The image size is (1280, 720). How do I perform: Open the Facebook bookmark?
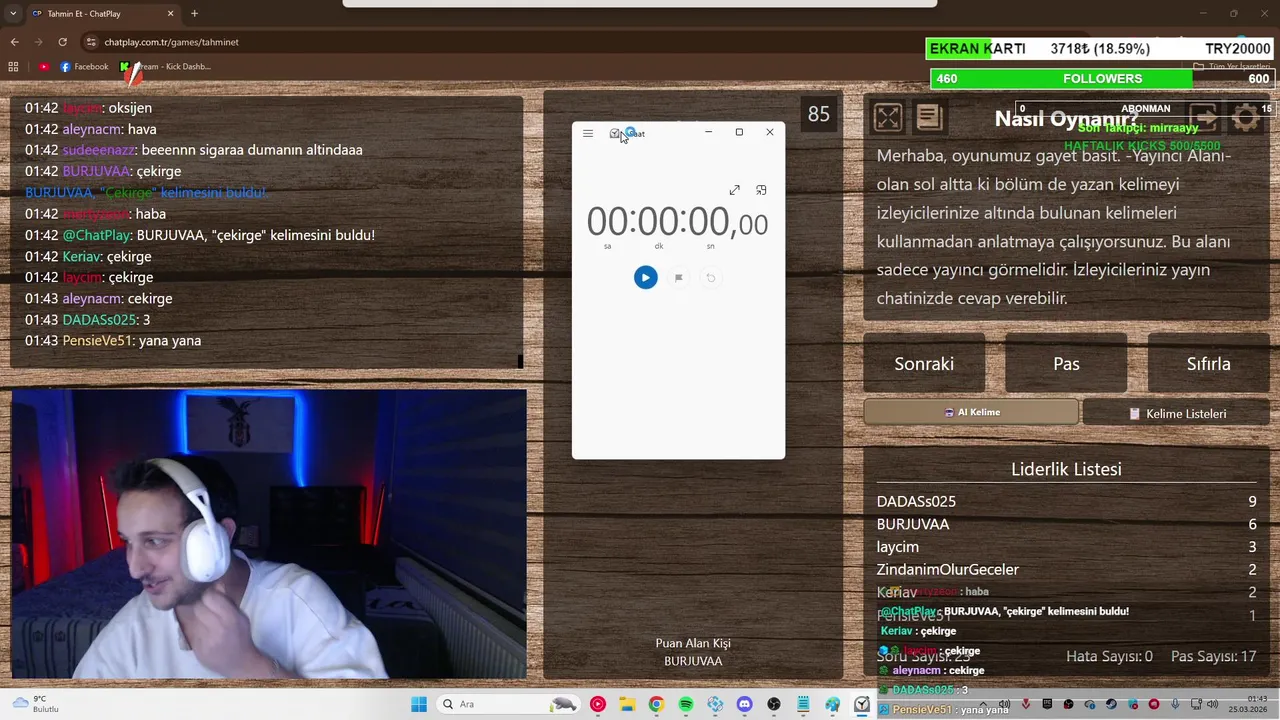coord(84,67)
